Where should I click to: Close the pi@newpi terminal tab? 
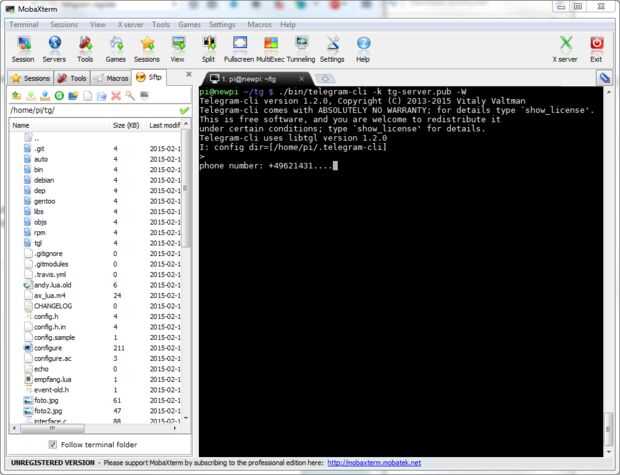click(301, 79)
